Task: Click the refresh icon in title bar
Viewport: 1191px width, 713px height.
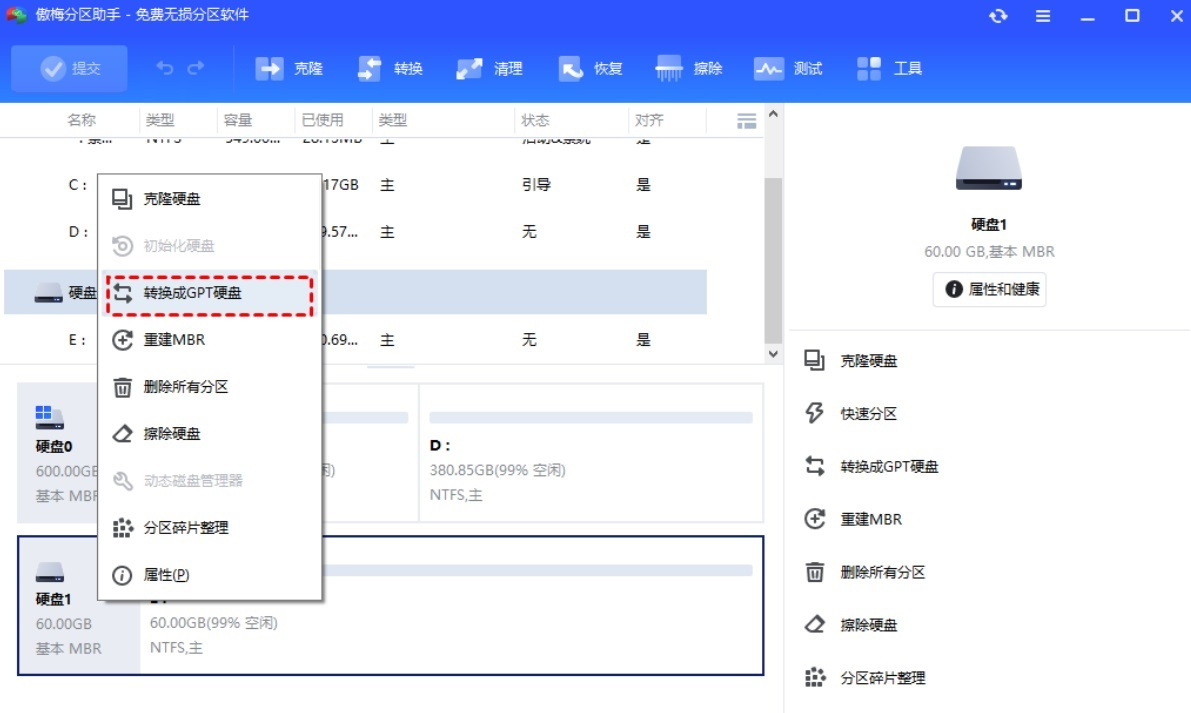Action: (x=998, y=17)
